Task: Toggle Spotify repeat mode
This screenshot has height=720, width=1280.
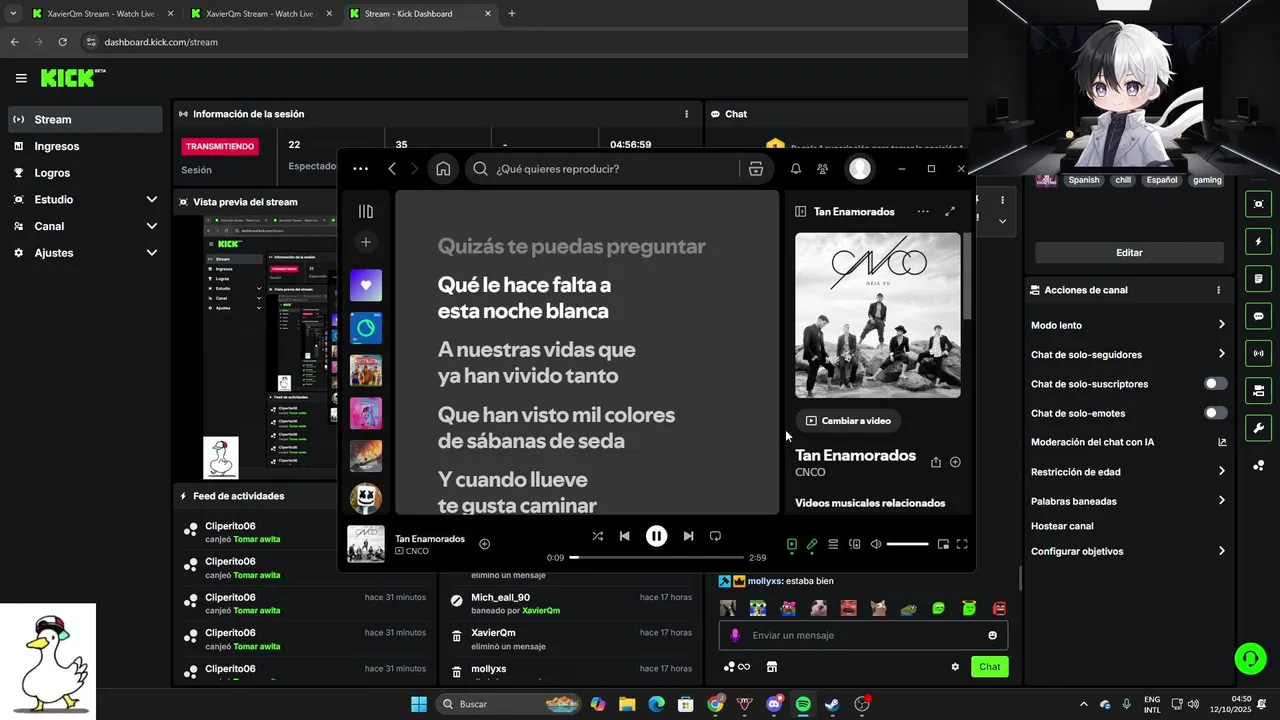Action: [x=715, y=536]
